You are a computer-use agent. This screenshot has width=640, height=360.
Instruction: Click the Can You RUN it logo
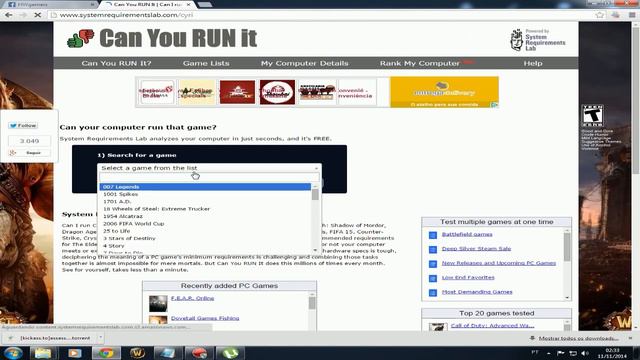click(162, 38)
